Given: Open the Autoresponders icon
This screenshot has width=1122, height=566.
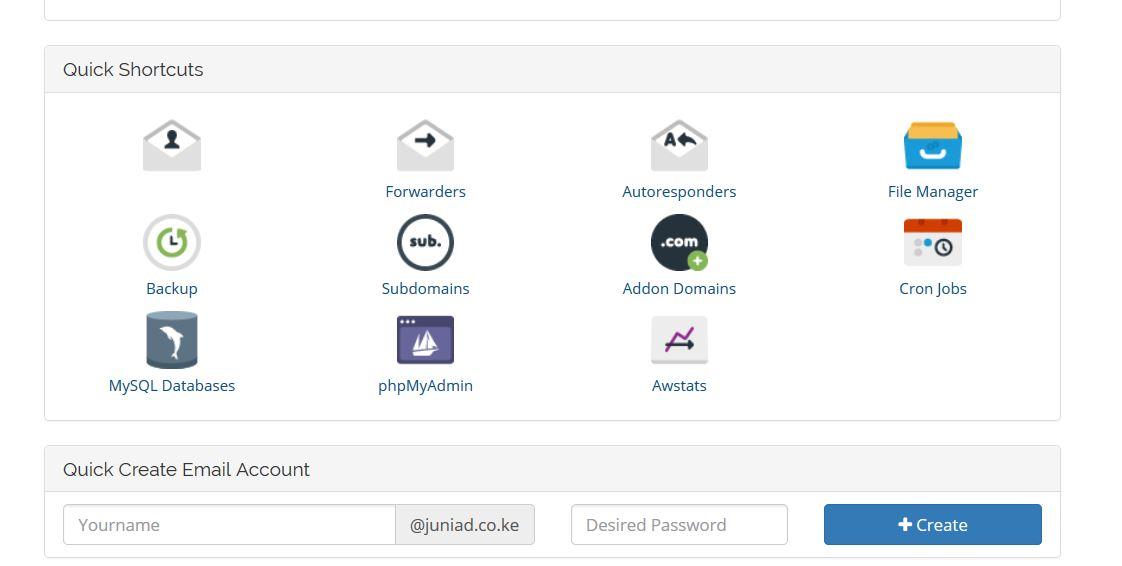Looking at the screenshot, I should 679,146.
